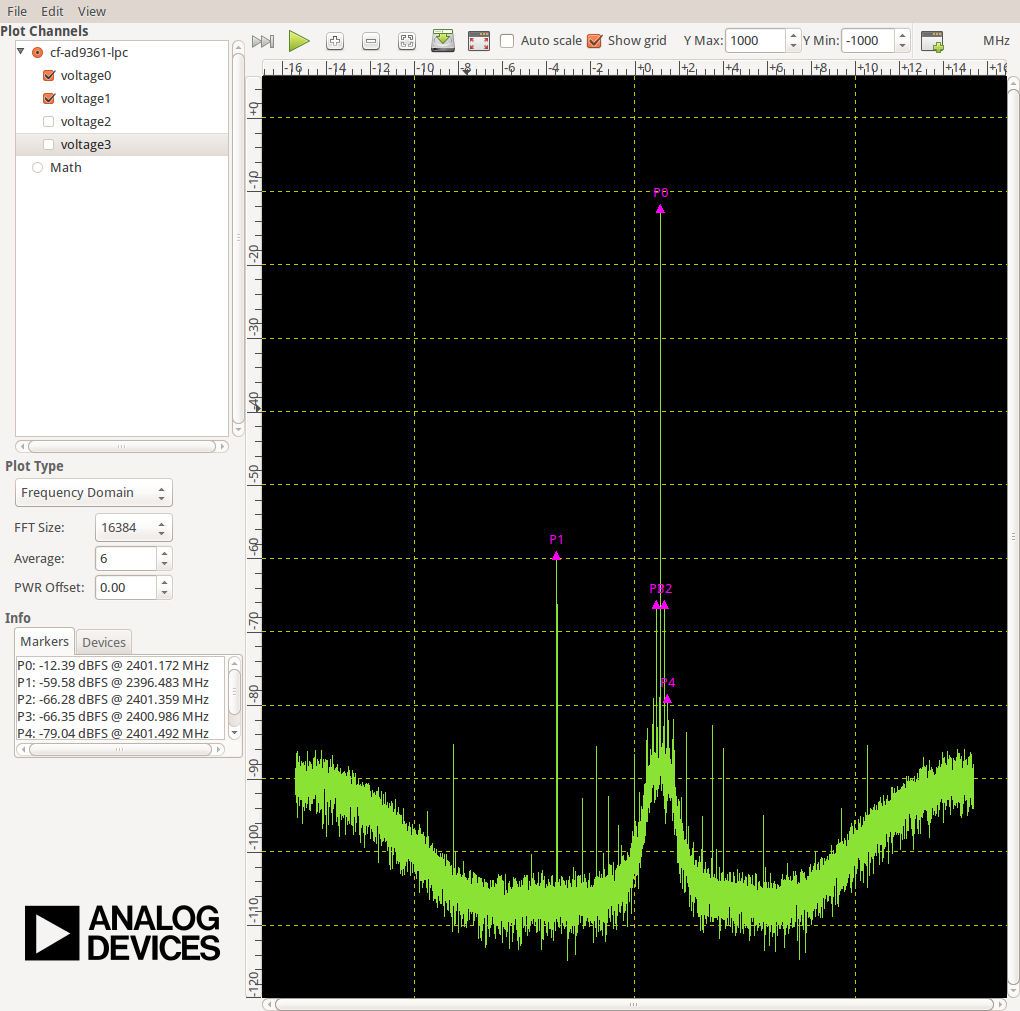Open a new plot window icon
Screen dimensions: 1020x1011
click(x=932, y=41)
